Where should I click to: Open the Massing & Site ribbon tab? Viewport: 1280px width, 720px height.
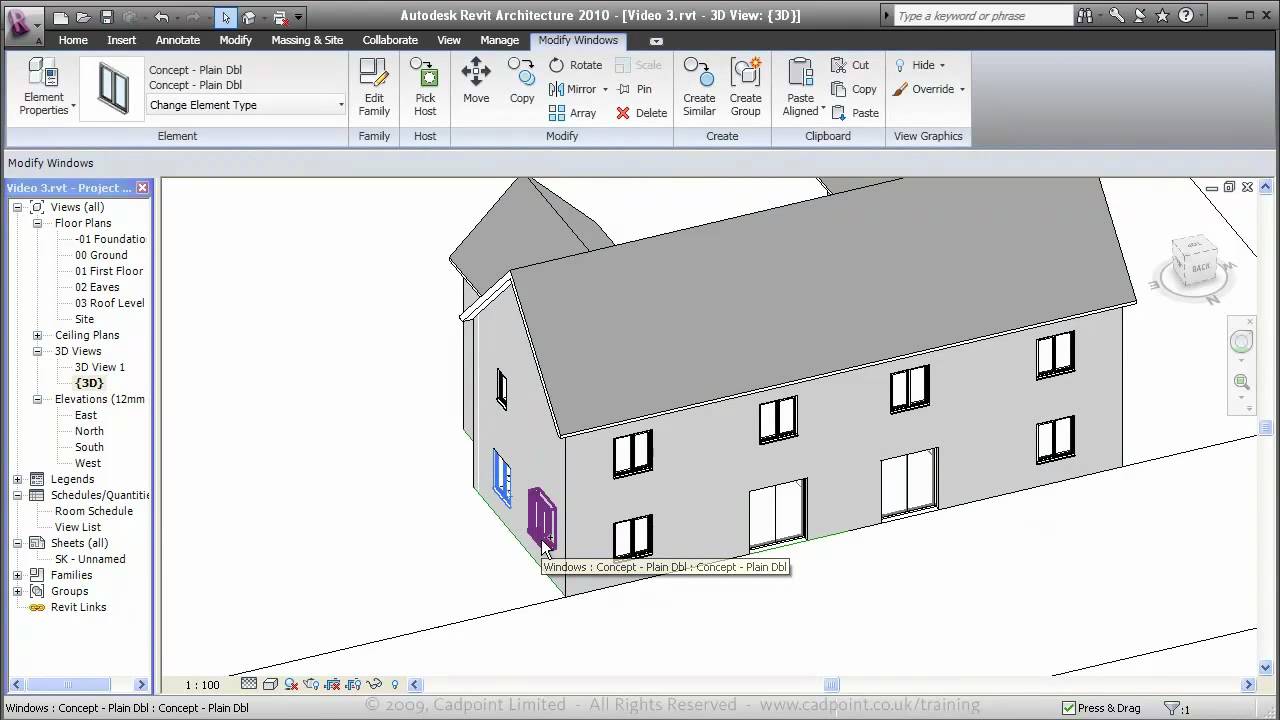point(307,40)
